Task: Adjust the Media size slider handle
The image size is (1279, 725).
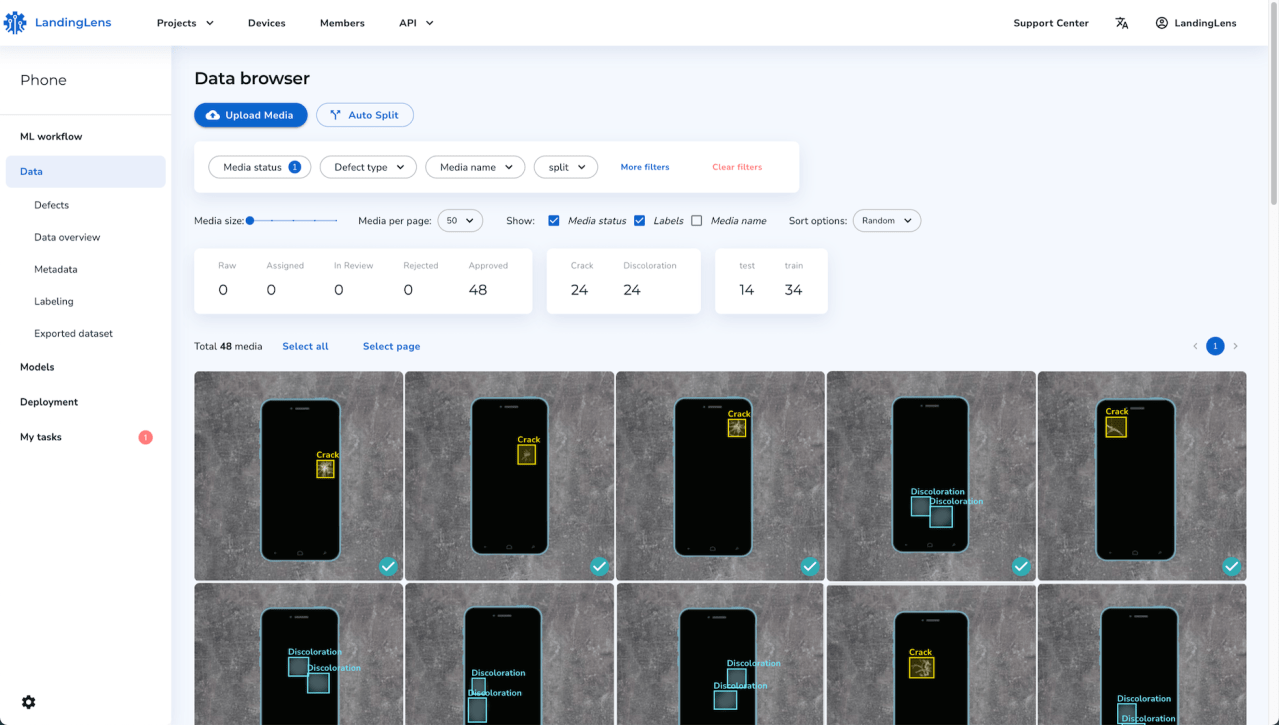Action: tap(250, 220)
